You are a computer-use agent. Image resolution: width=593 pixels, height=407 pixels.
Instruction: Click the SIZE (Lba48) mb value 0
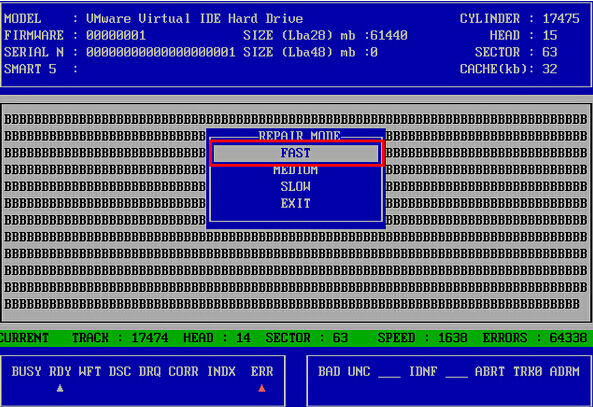tap(374, 52)
